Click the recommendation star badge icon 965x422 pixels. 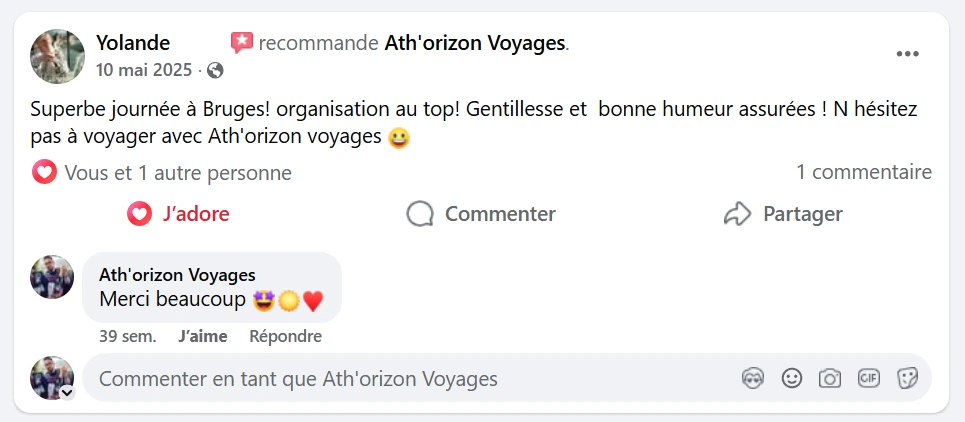tap(241, 43)
